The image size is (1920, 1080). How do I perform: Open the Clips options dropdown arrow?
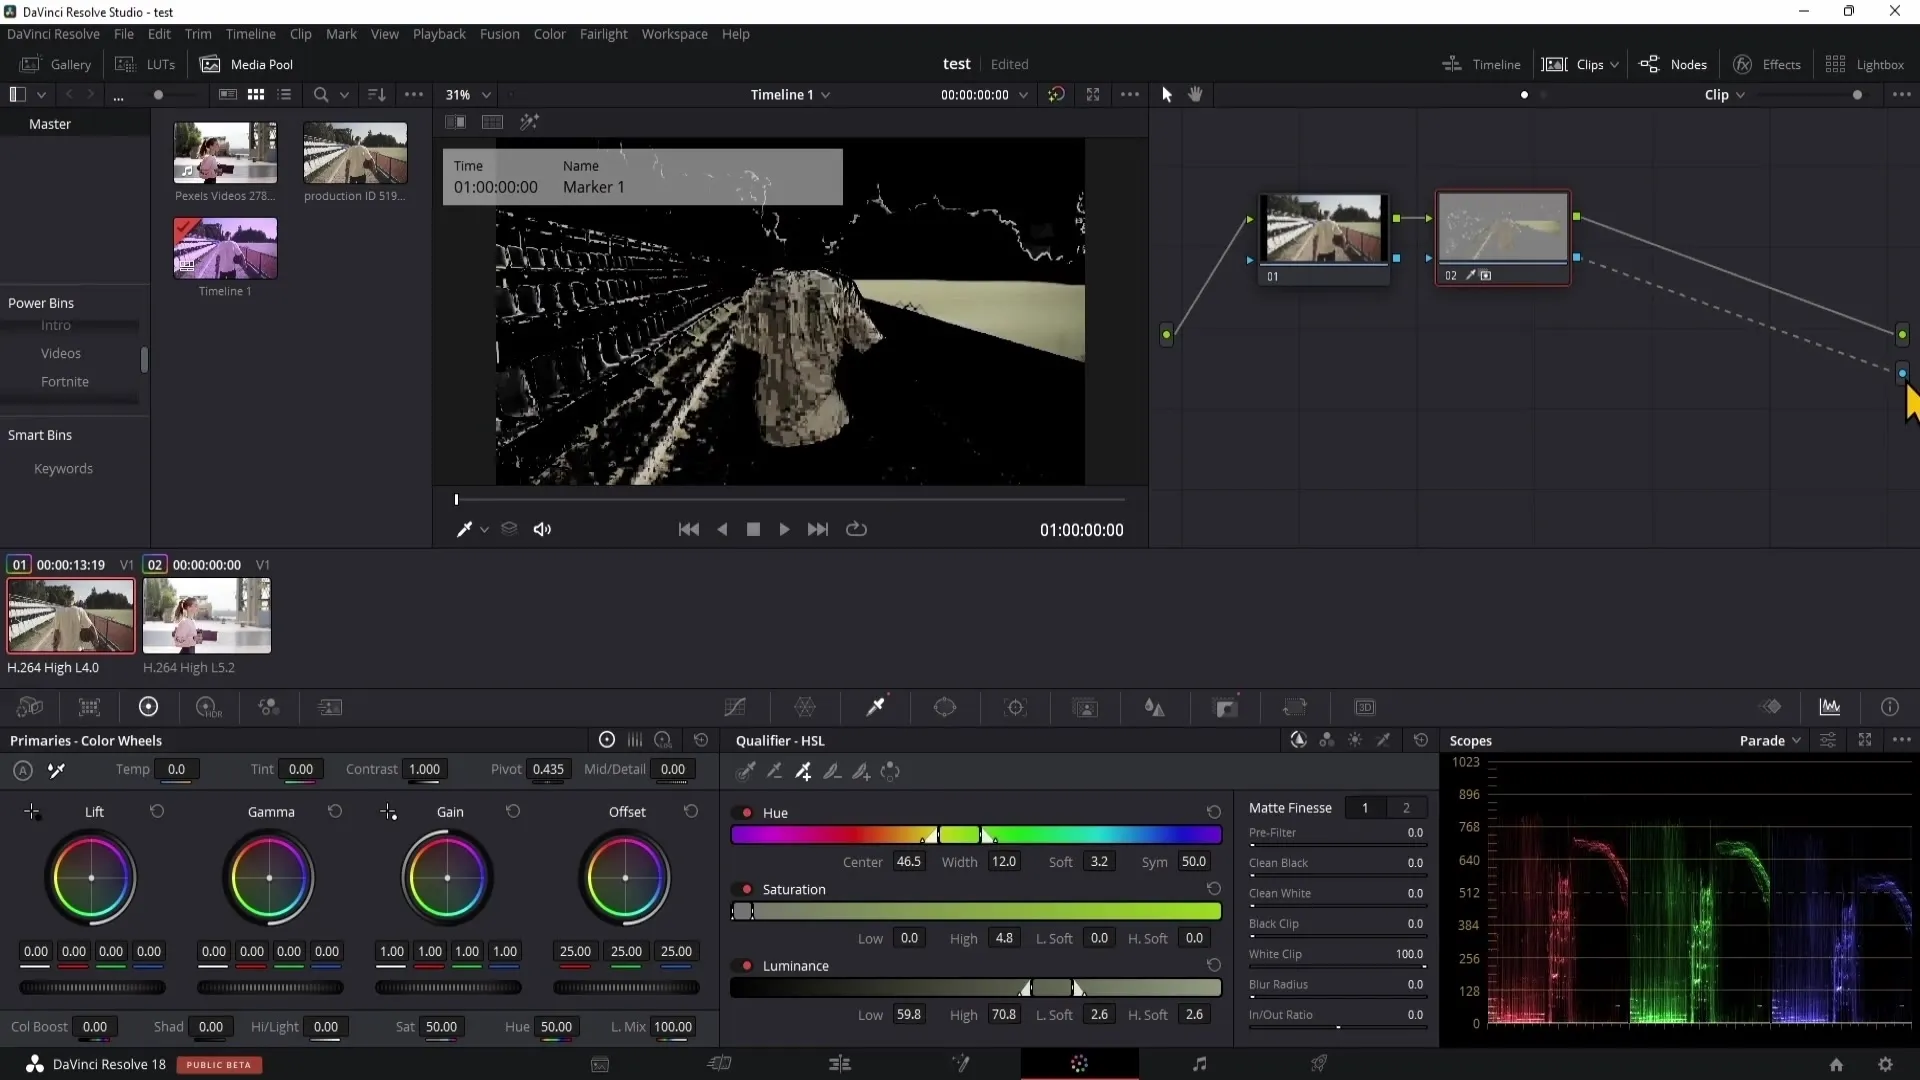point(1614,65)
